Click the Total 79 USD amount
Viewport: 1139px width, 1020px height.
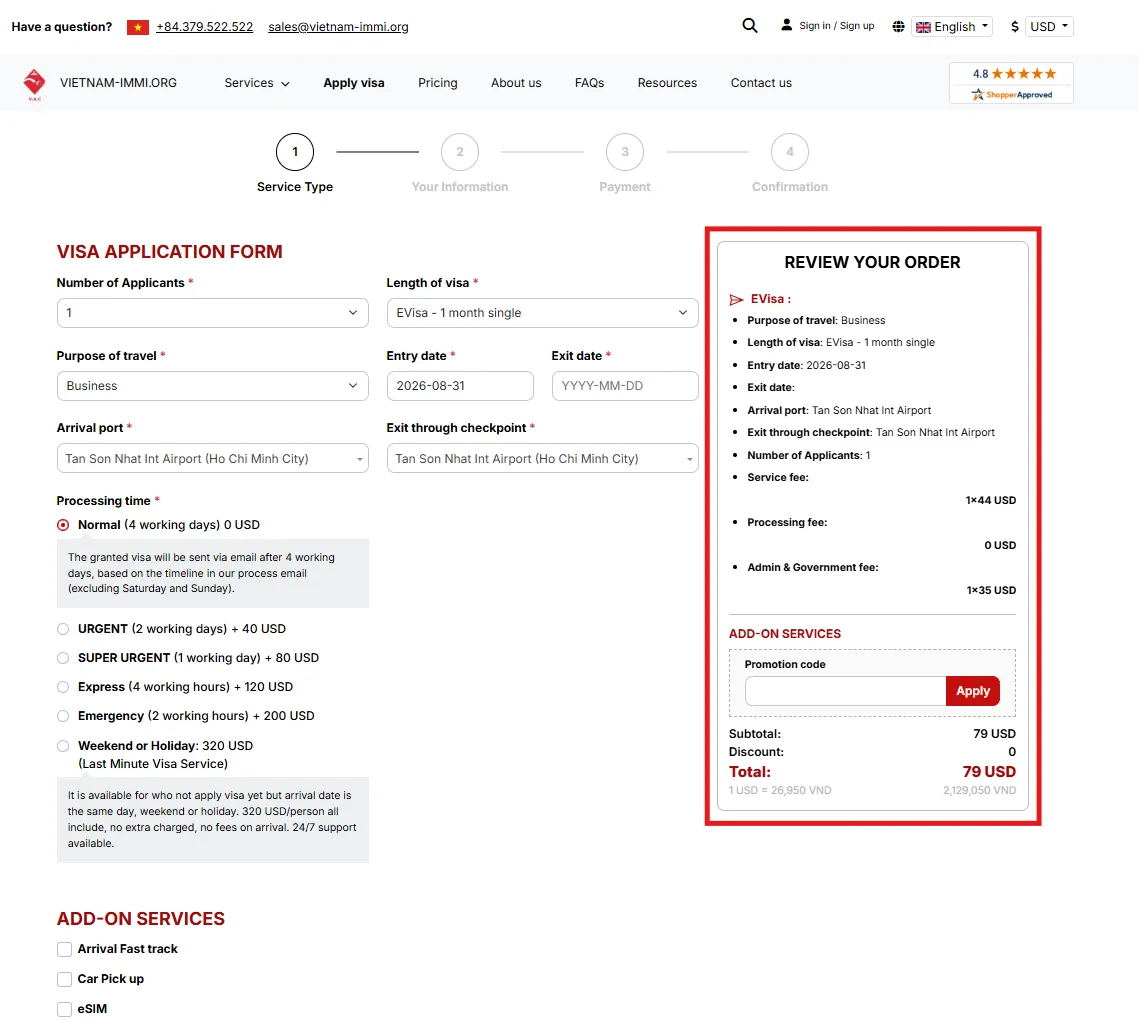pos(989,772)
